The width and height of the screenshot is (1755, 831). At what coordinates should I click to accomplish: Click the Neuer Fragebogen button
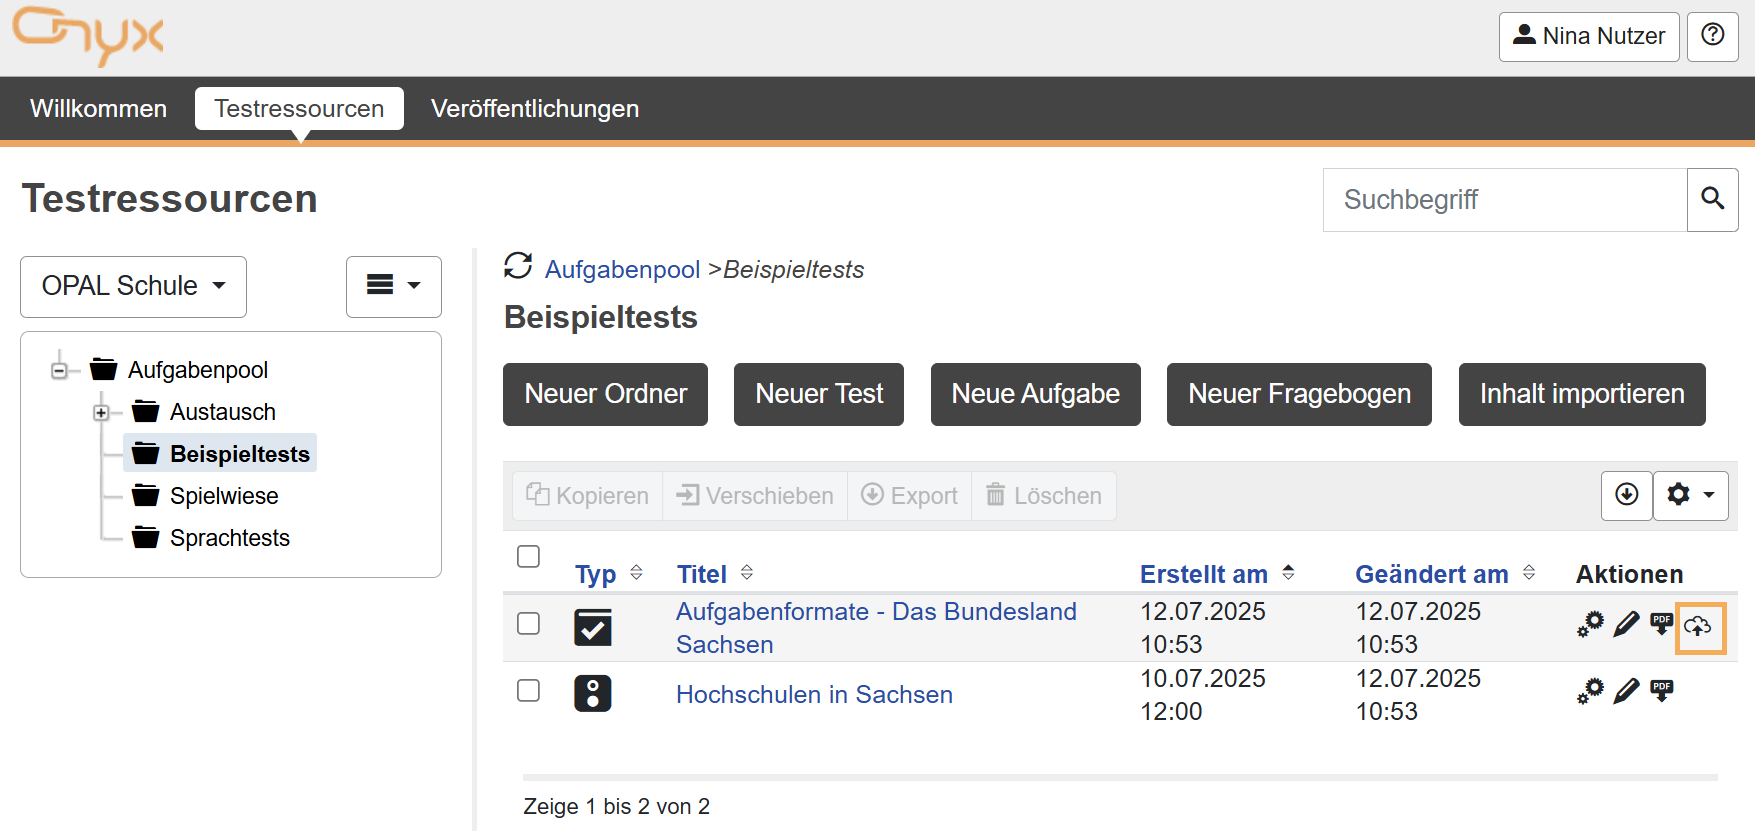1299,394
